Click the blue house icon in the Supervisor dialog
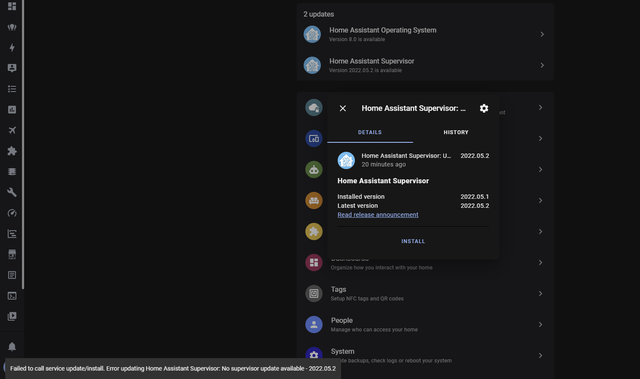The height and width of the screenshot is (379, 640). click(x=346, y=160)
